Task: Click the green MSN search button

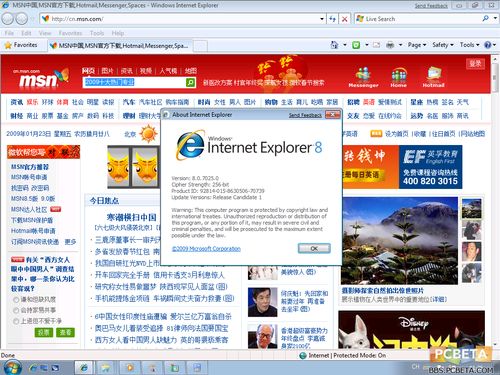Action: coord(190,82)
